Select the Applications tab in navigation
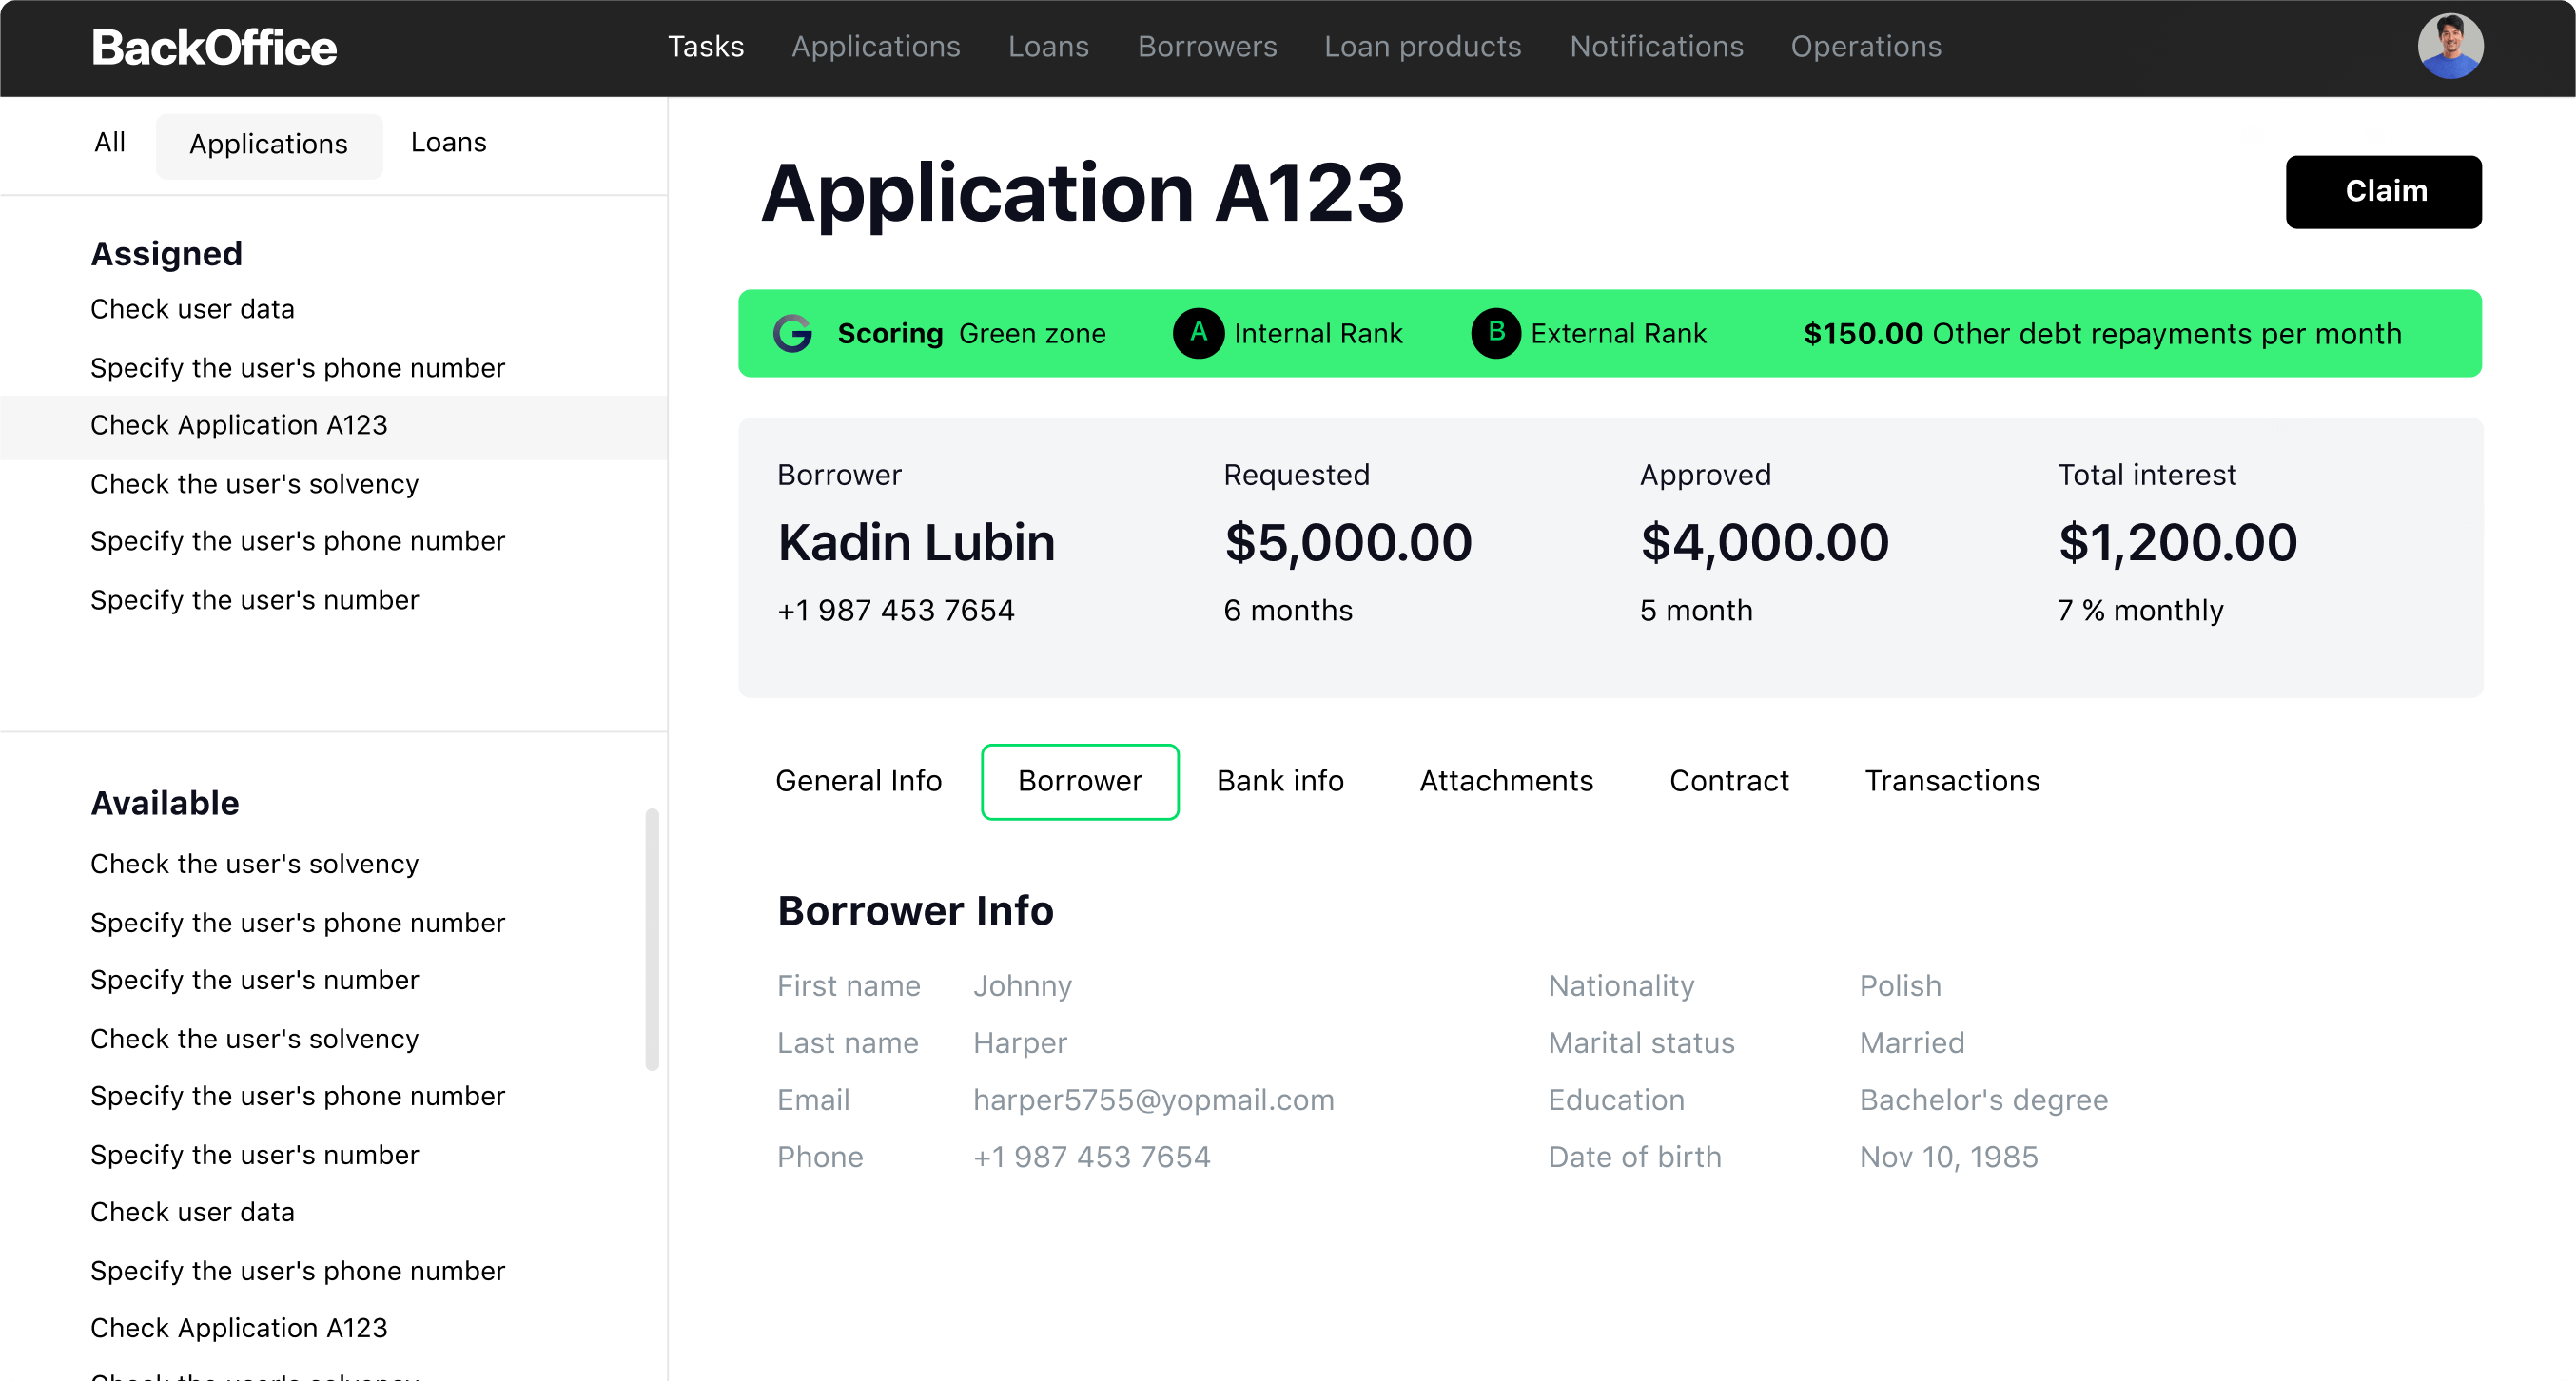This screenshot has height=1382, width=2576. pos(877,46)
